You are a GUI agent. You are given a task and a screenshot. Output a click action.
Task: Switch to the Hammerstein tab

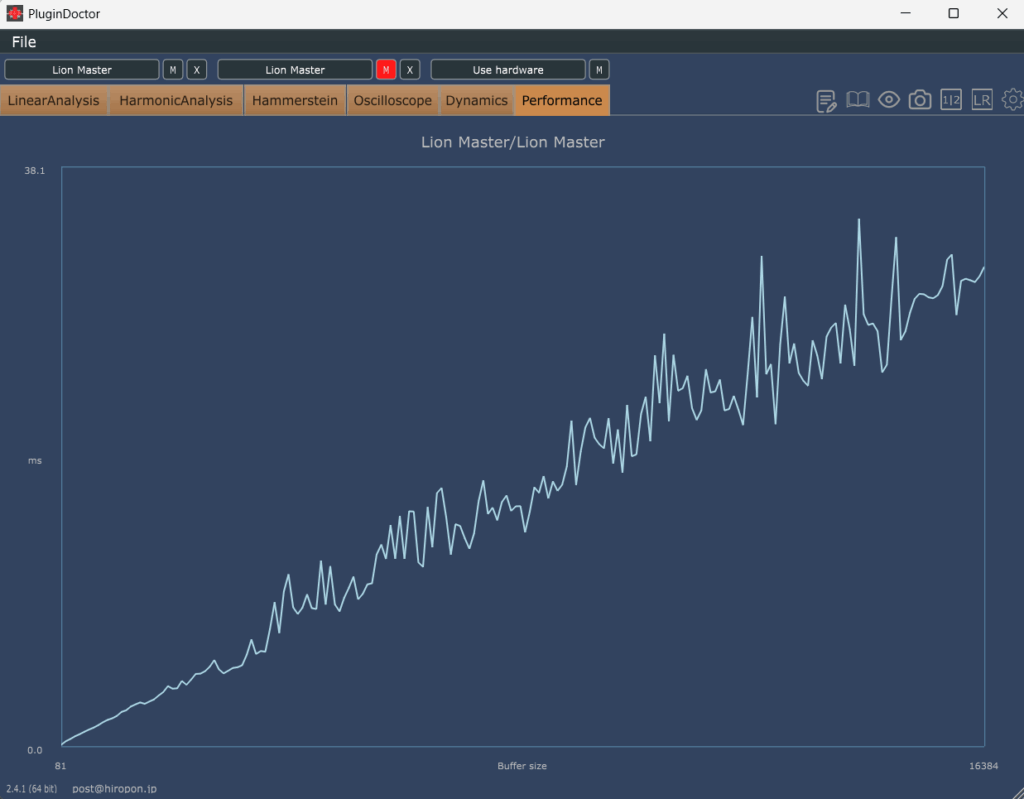point(295,101)
